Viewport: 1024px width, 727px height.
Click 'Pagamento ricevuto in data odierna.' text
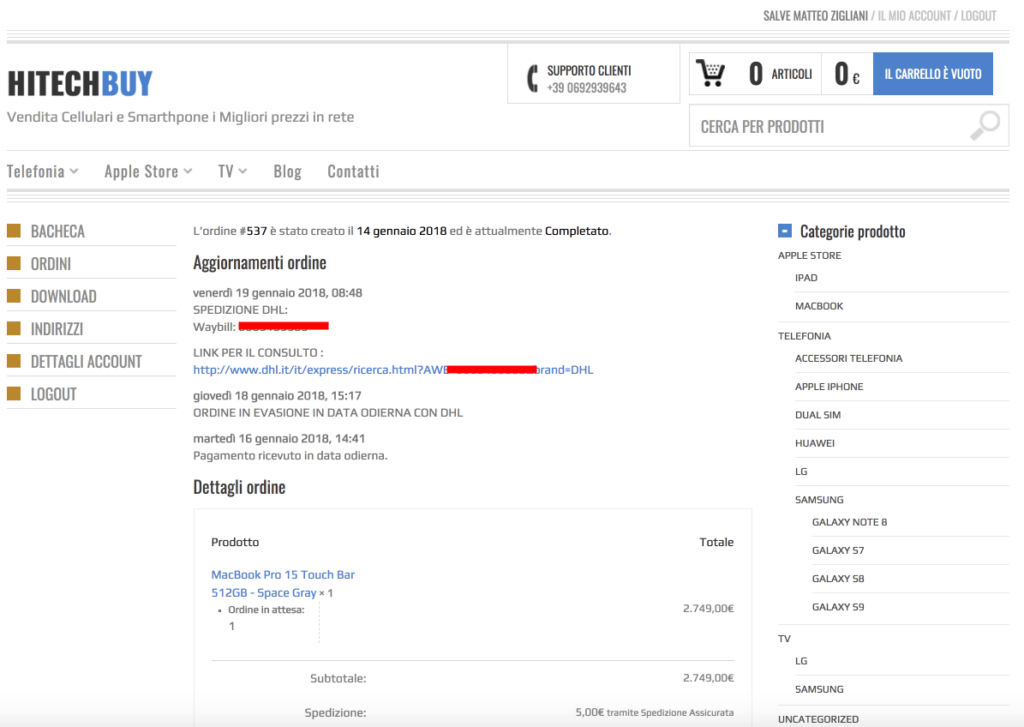click(290, 455)
